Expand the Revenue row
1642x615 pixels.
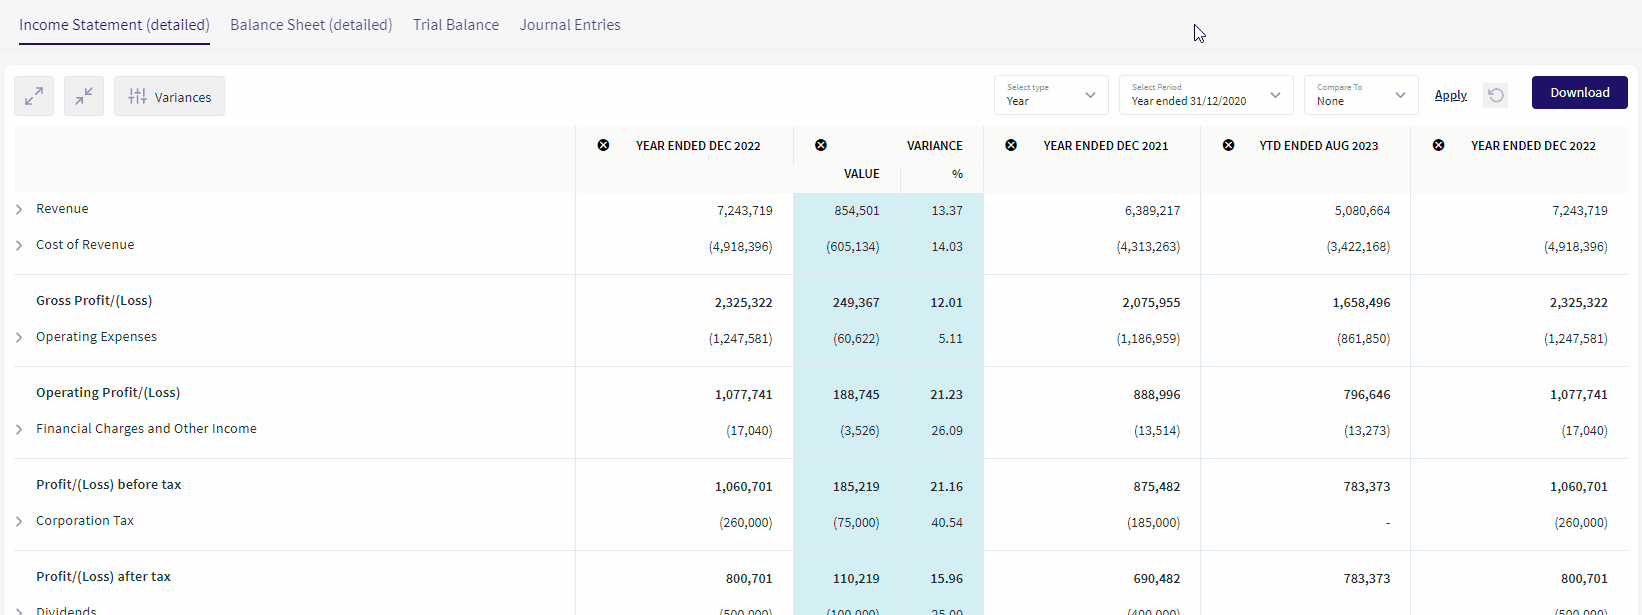click(19, 209)
